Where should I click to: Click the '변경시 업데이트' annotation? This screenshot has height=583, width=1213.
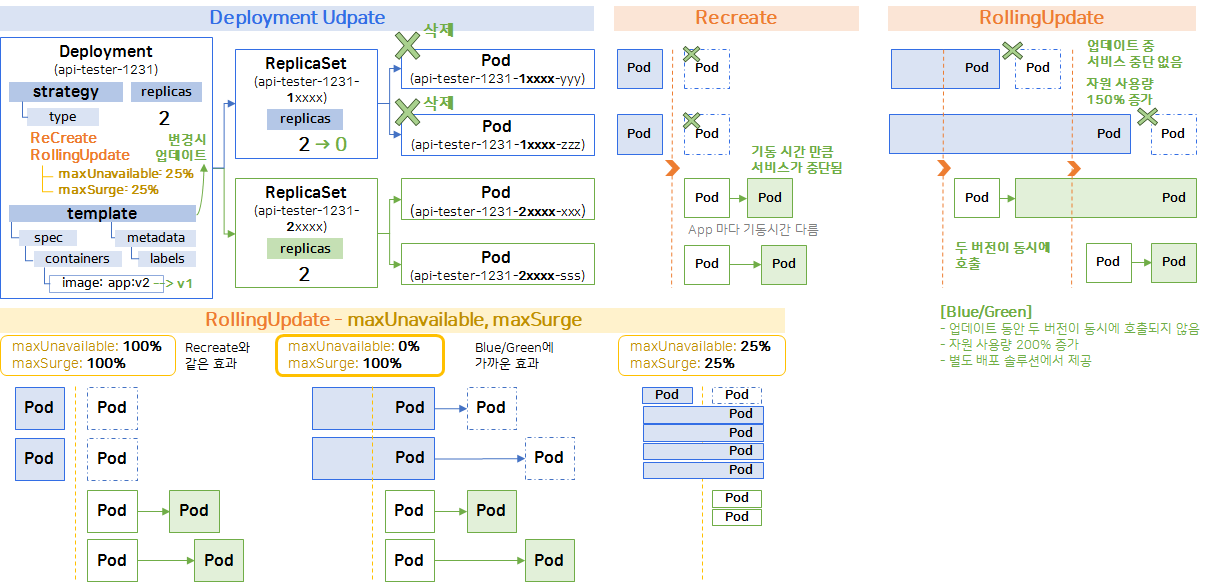(x=181, y=147)
